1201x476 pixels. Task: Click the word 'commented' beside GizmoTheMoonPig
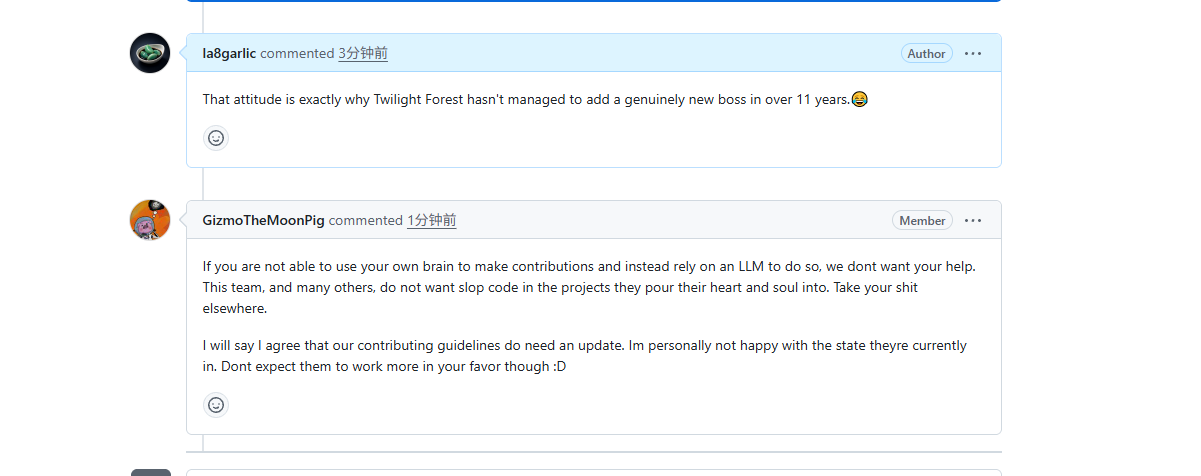(x=365, y=220)
